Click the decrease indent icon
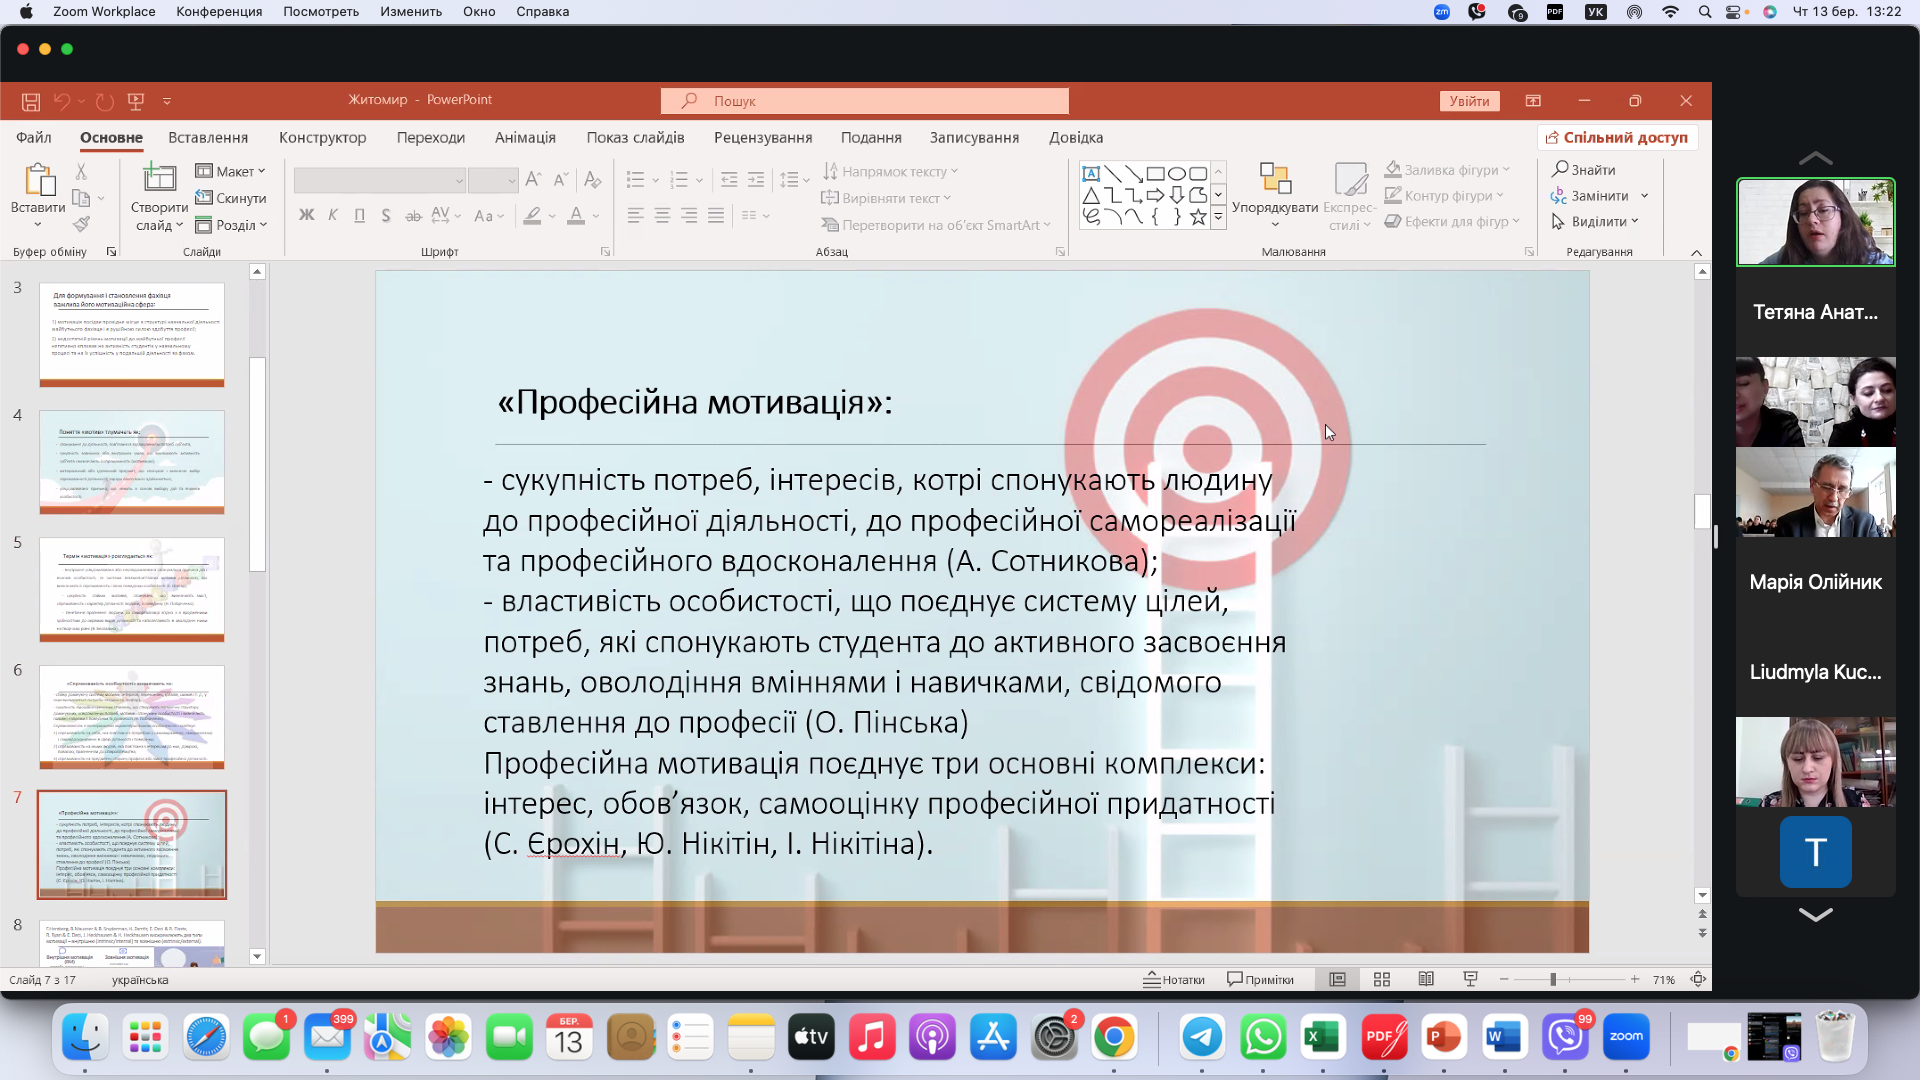Screen dimensions: 1920x1080 [x=729, y=180]
